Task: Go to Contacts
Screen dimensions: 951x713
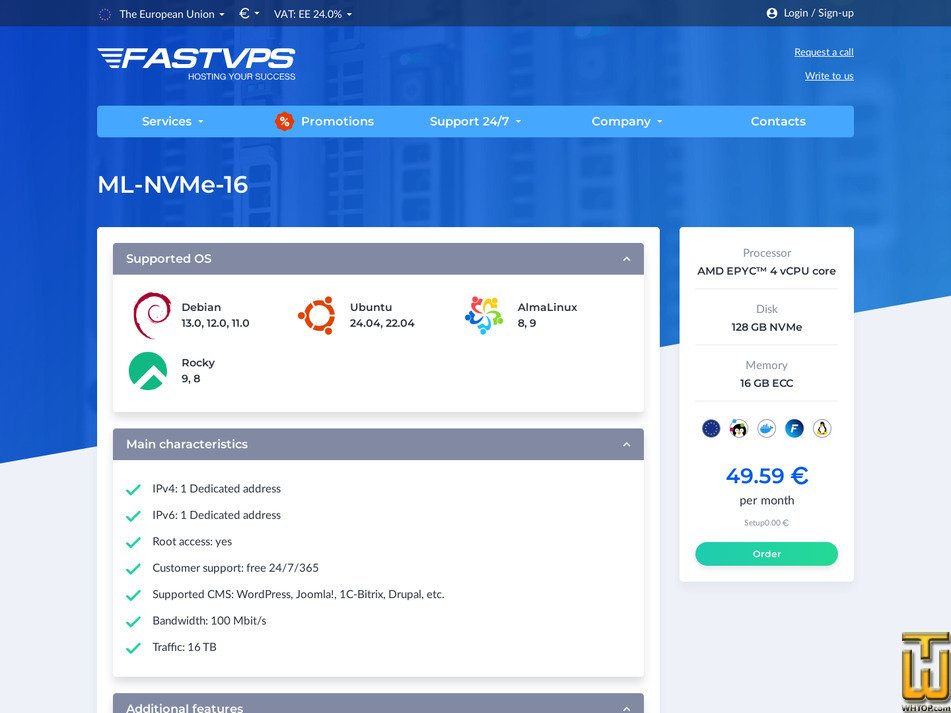Action: tap(778, 121)
